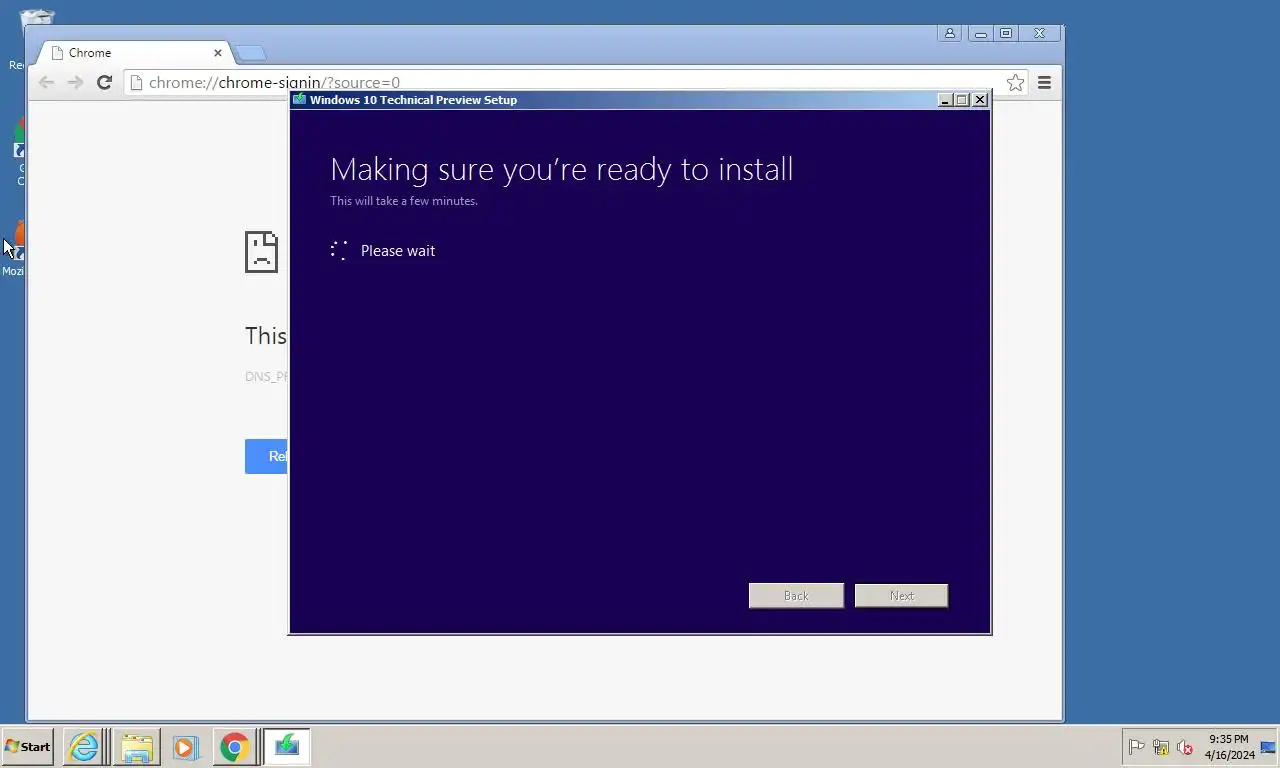
Task: Reload the Chrome page
Action: pos(104,82)
